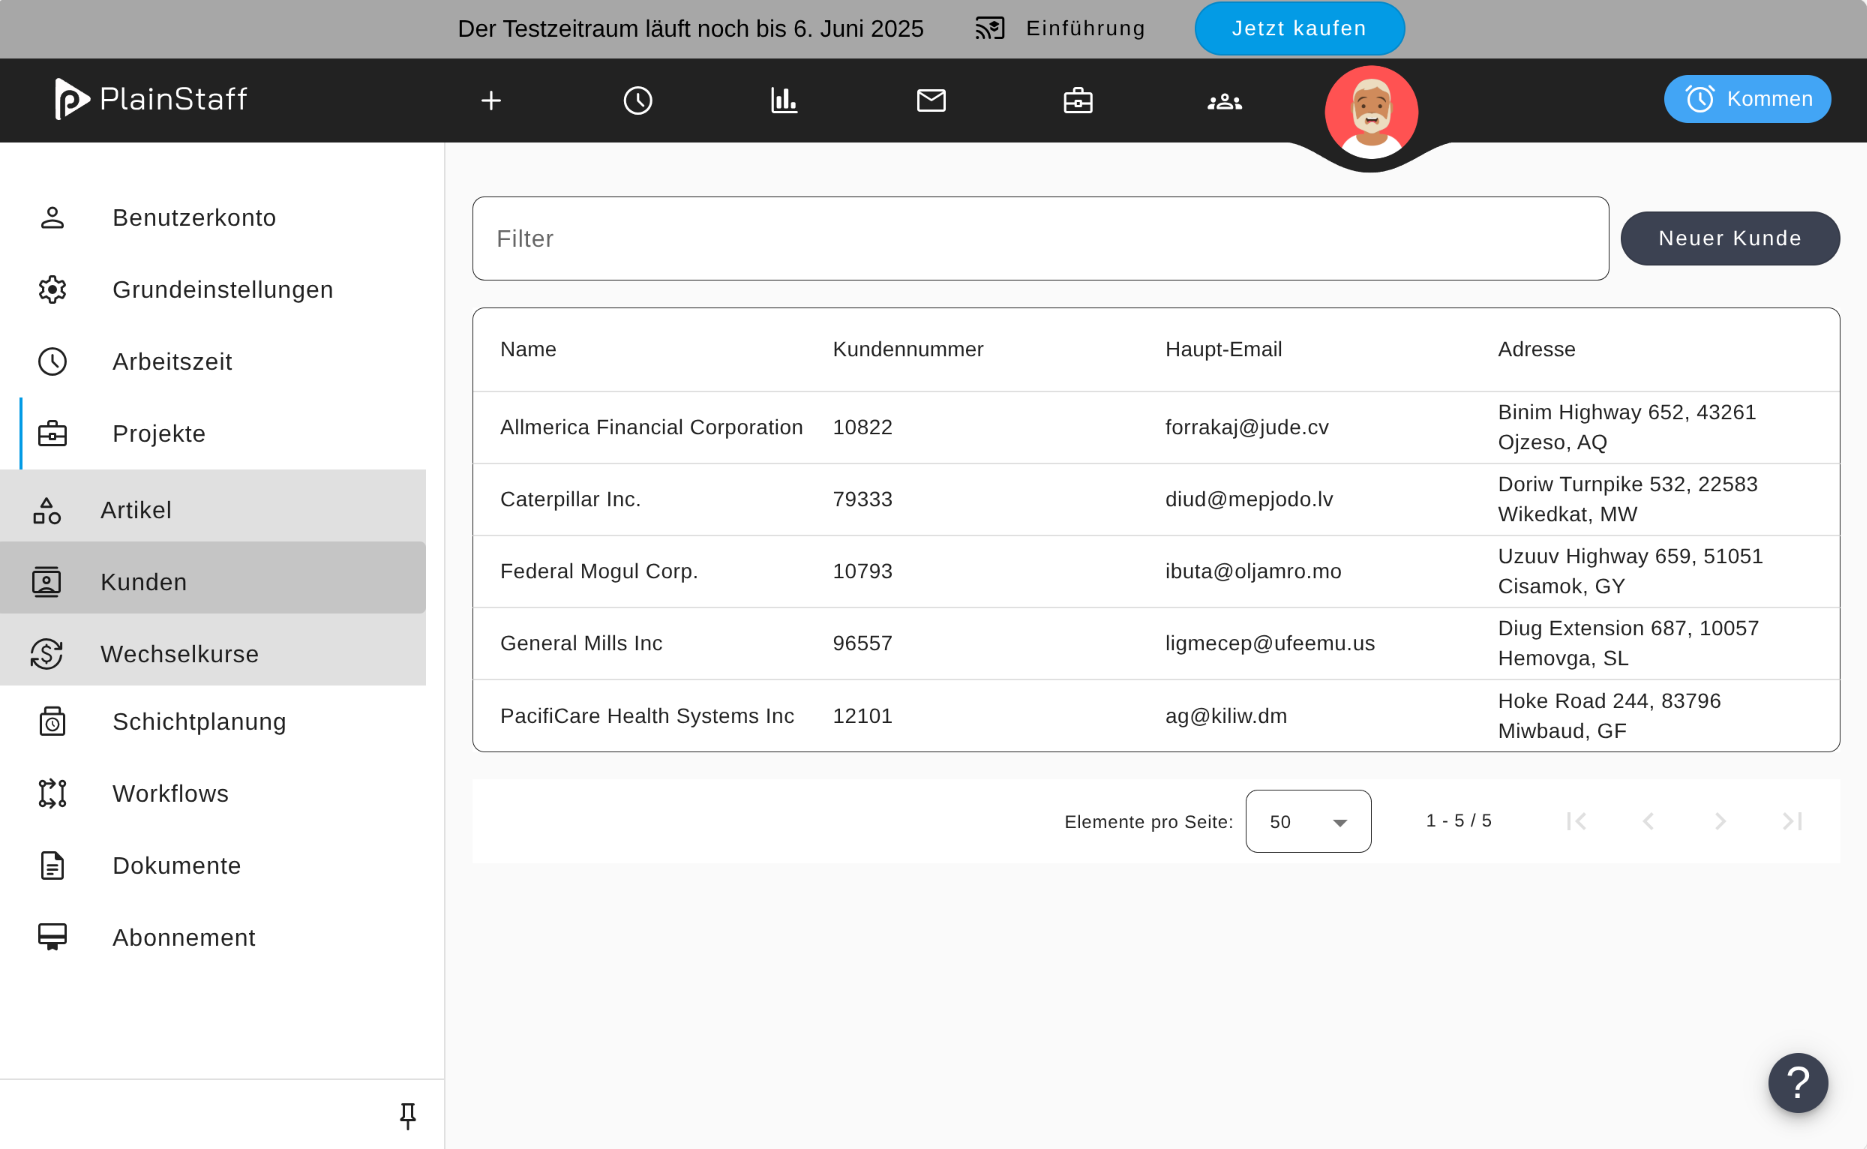
Task: Focus the Filter input field
Action: [1040, 239]
